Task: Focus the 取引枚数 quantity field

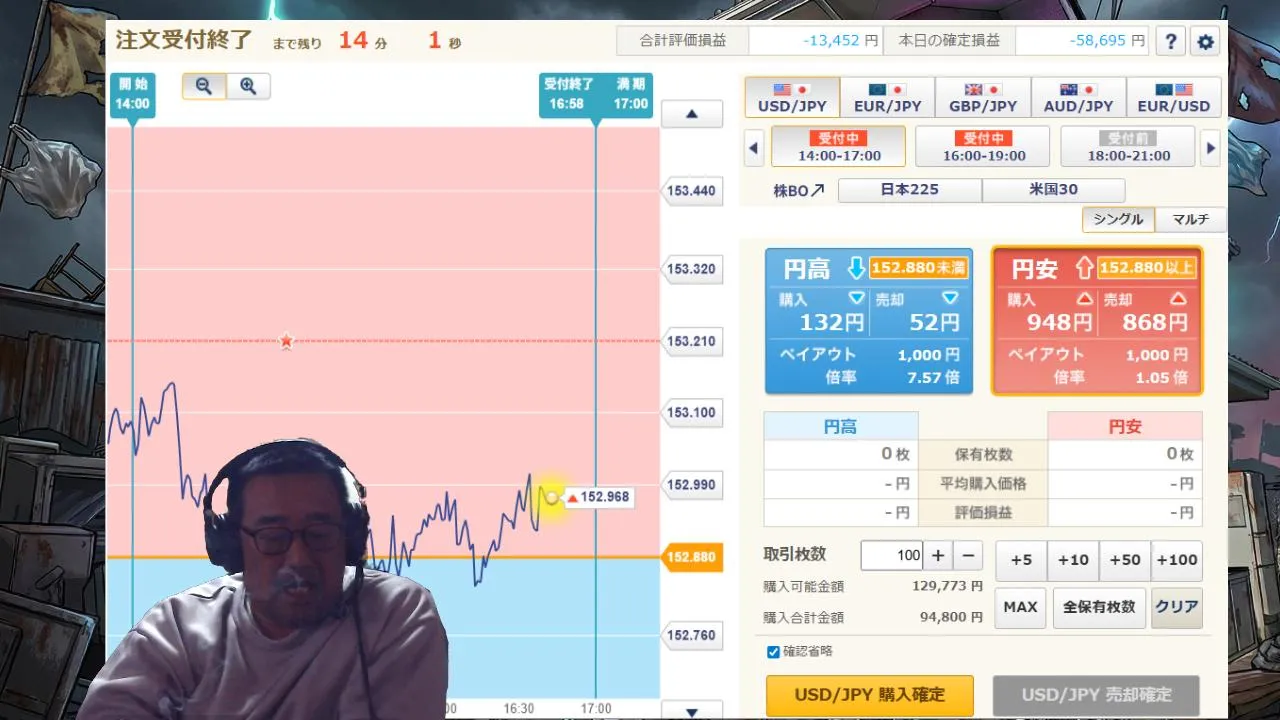Action: click(x=891, y=555)
